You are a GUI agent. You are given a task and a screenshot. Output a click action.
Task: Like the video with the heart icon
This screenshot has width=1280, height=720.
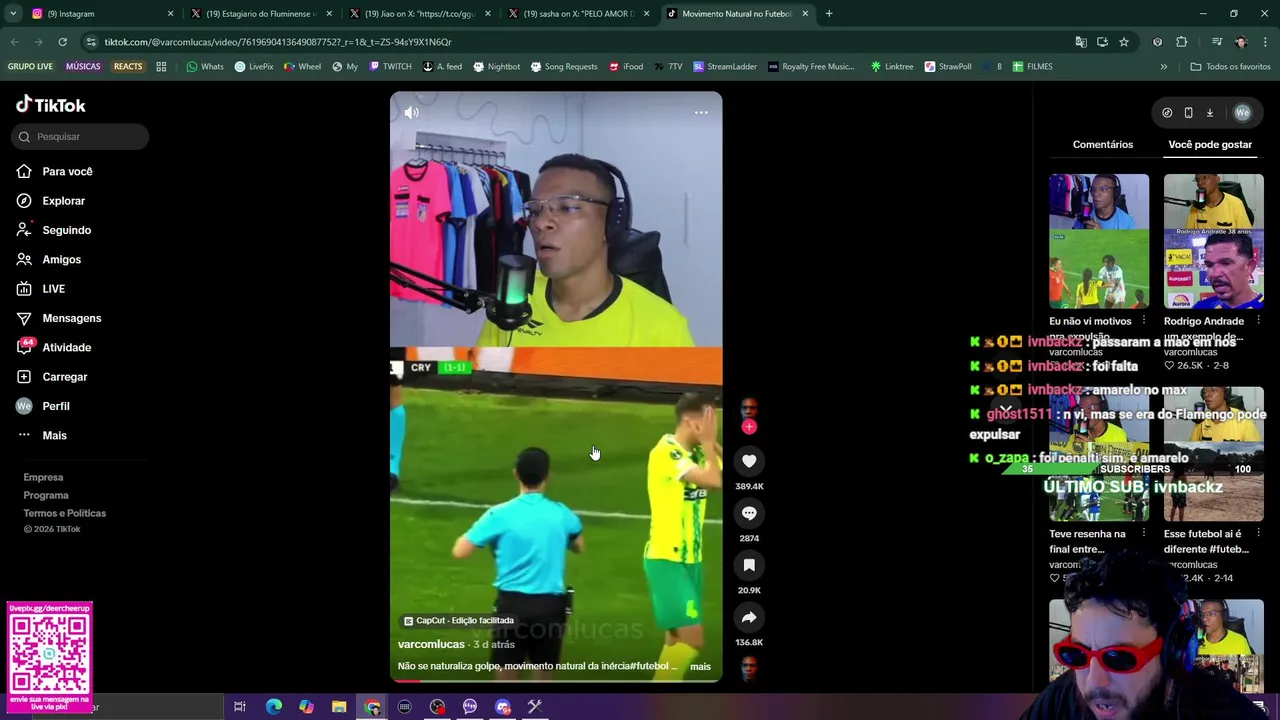coord(749,461)
